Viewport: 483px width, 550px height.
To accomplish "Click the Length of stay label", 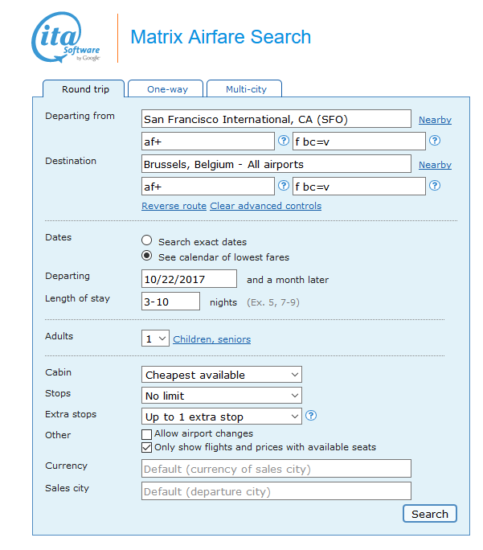I will (x=78, y=299).
